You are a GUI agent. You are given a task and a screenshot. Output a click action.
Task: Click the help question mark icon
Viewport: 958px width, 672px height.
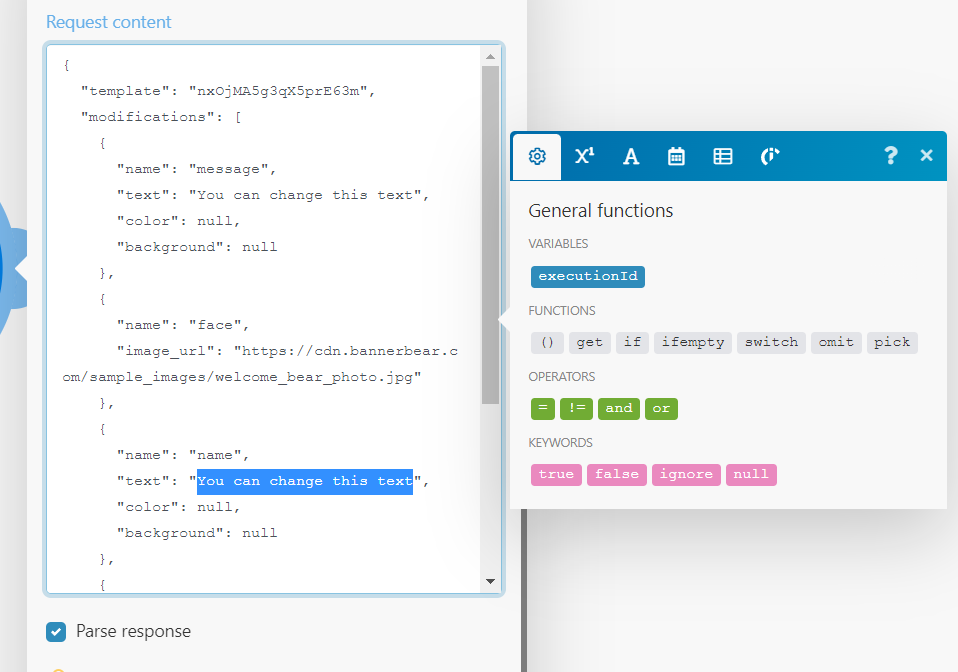pyautogui.click(x=890, y=156)
